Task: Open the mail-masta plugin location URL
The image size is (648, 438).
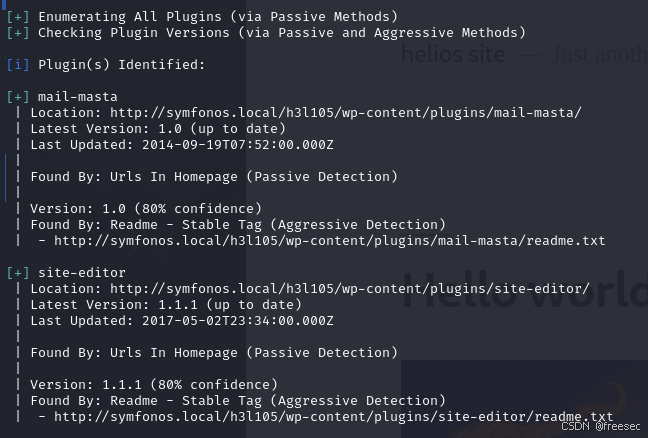Action: click(x=345, y=113)
